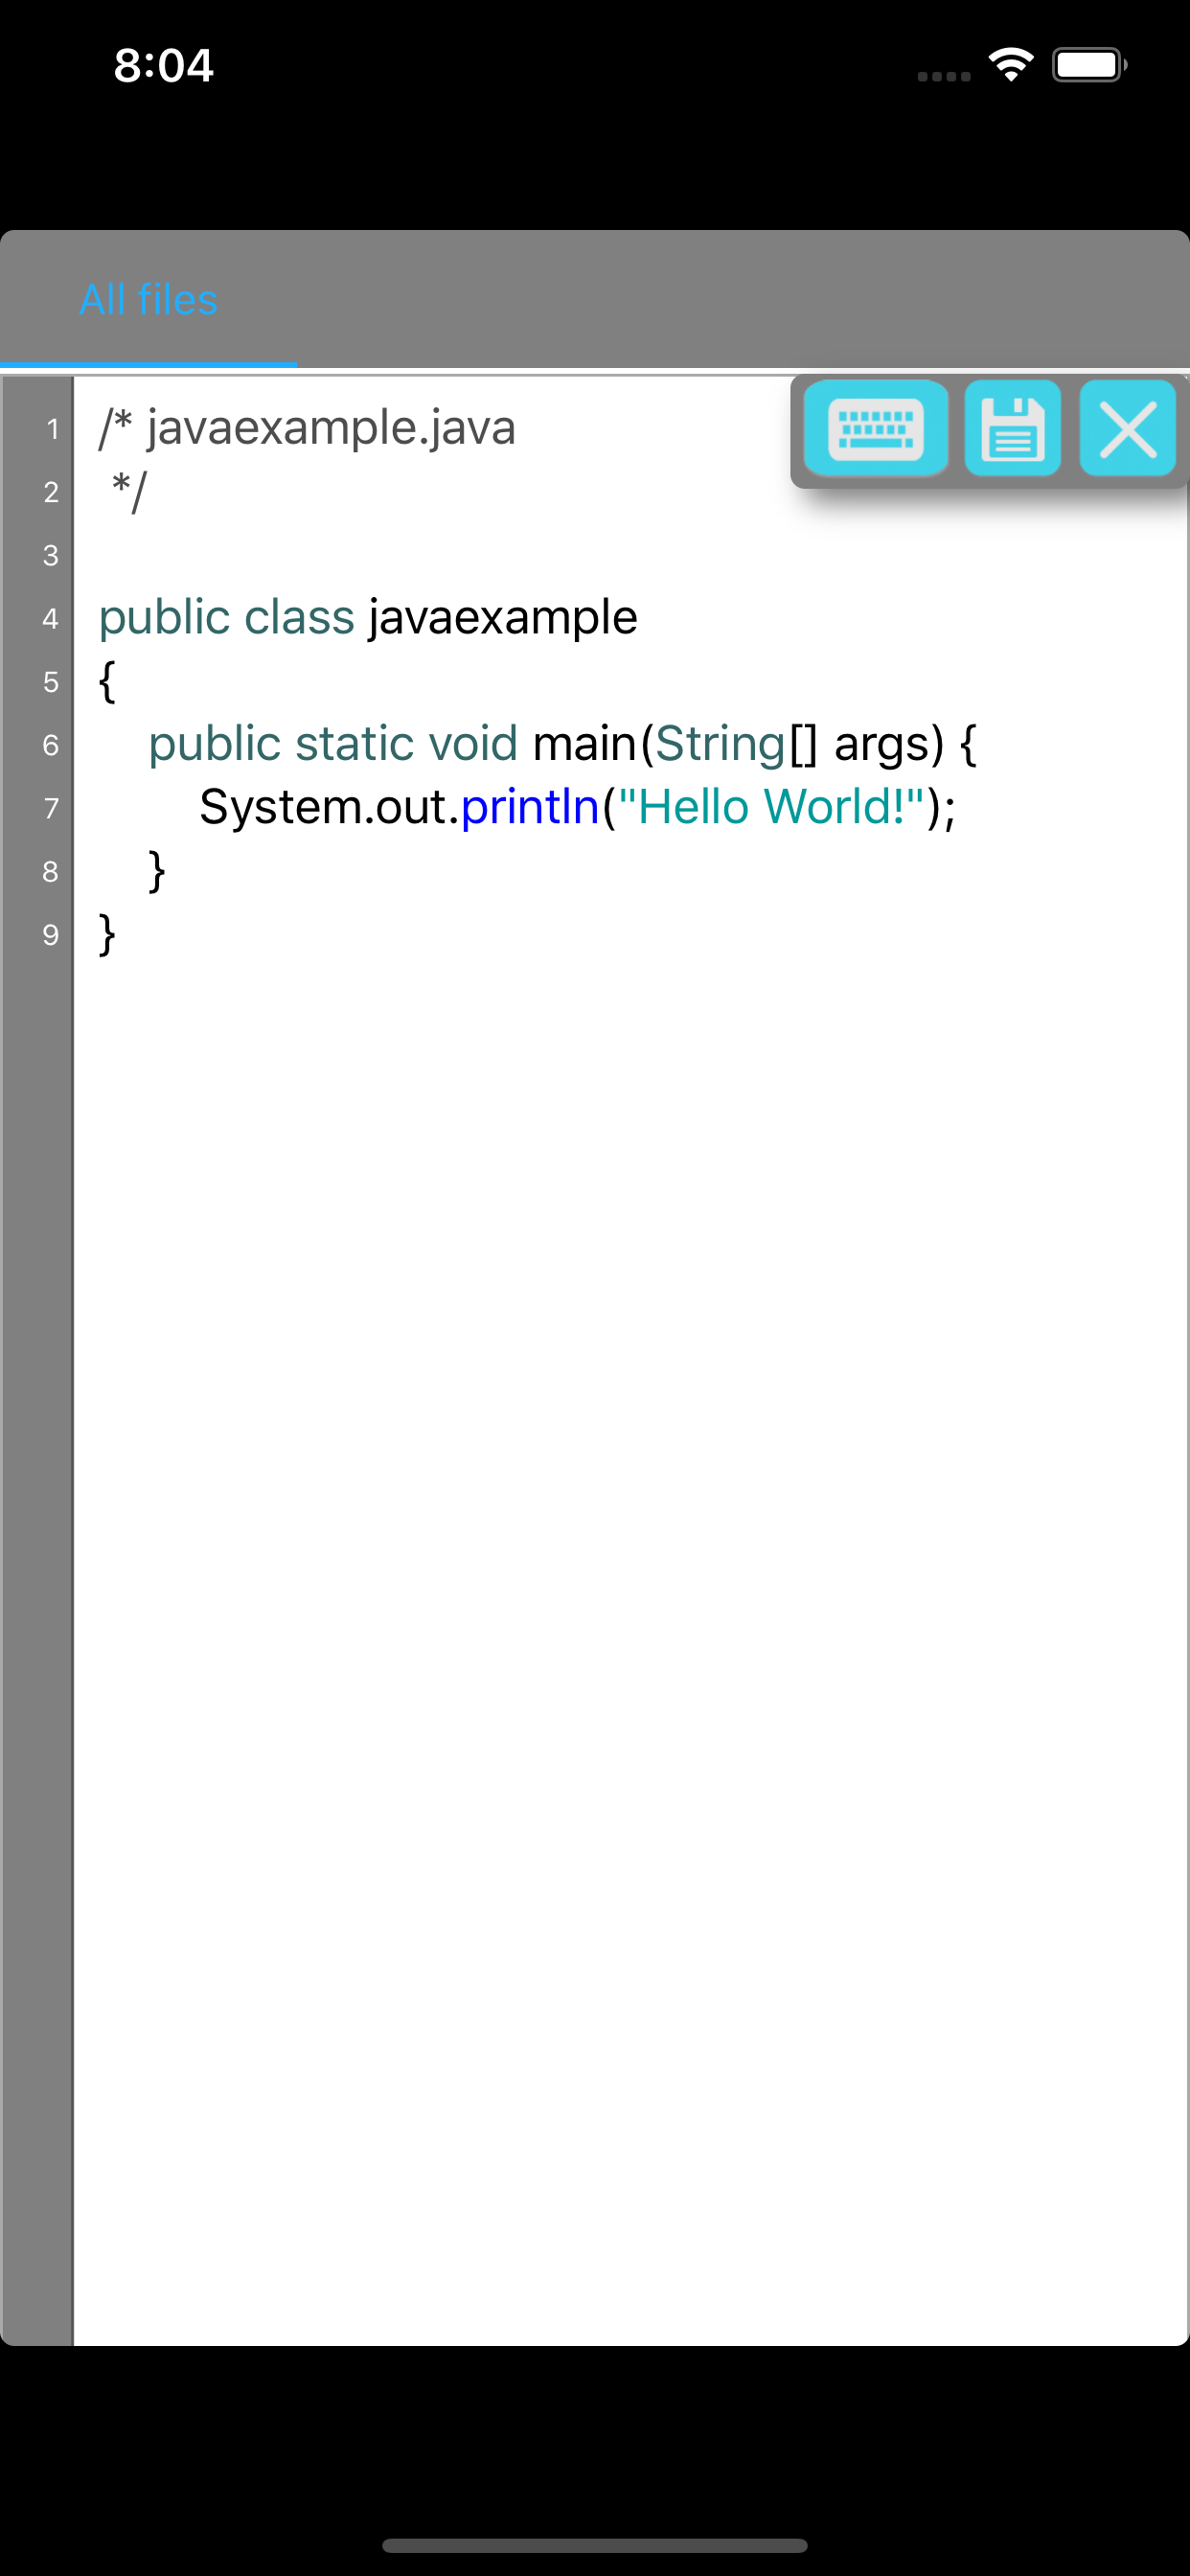Toggle the on-screen keyboard icon

coord(876,429)
